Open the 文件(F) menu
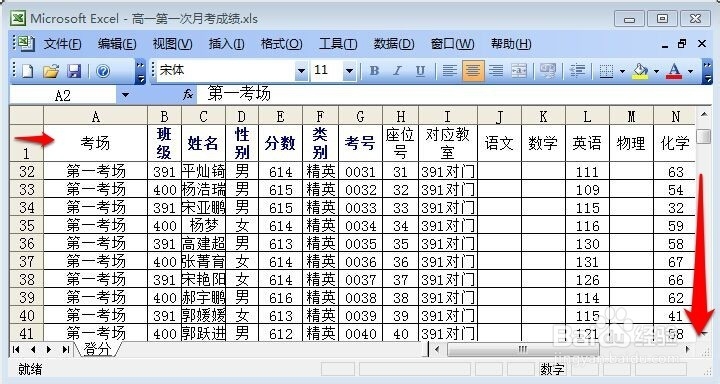Screen dimensions: 720x384 (x=62, y=44)
